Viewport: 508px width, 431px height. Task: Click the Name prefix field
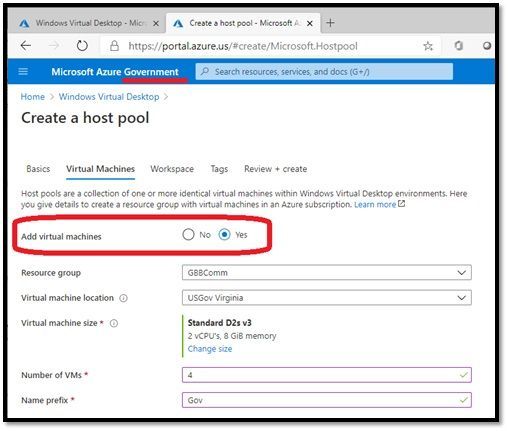(327, 400)
